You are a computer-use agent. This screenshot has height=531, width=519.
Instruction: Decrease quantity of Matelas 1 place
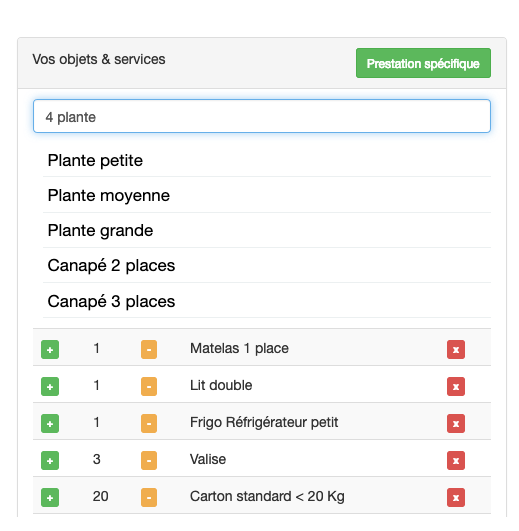point(149,349)
